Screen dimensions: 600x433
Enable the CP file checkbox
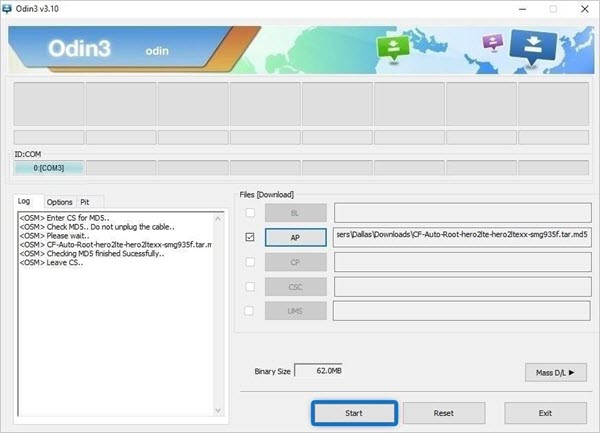(x=249, y=262)
